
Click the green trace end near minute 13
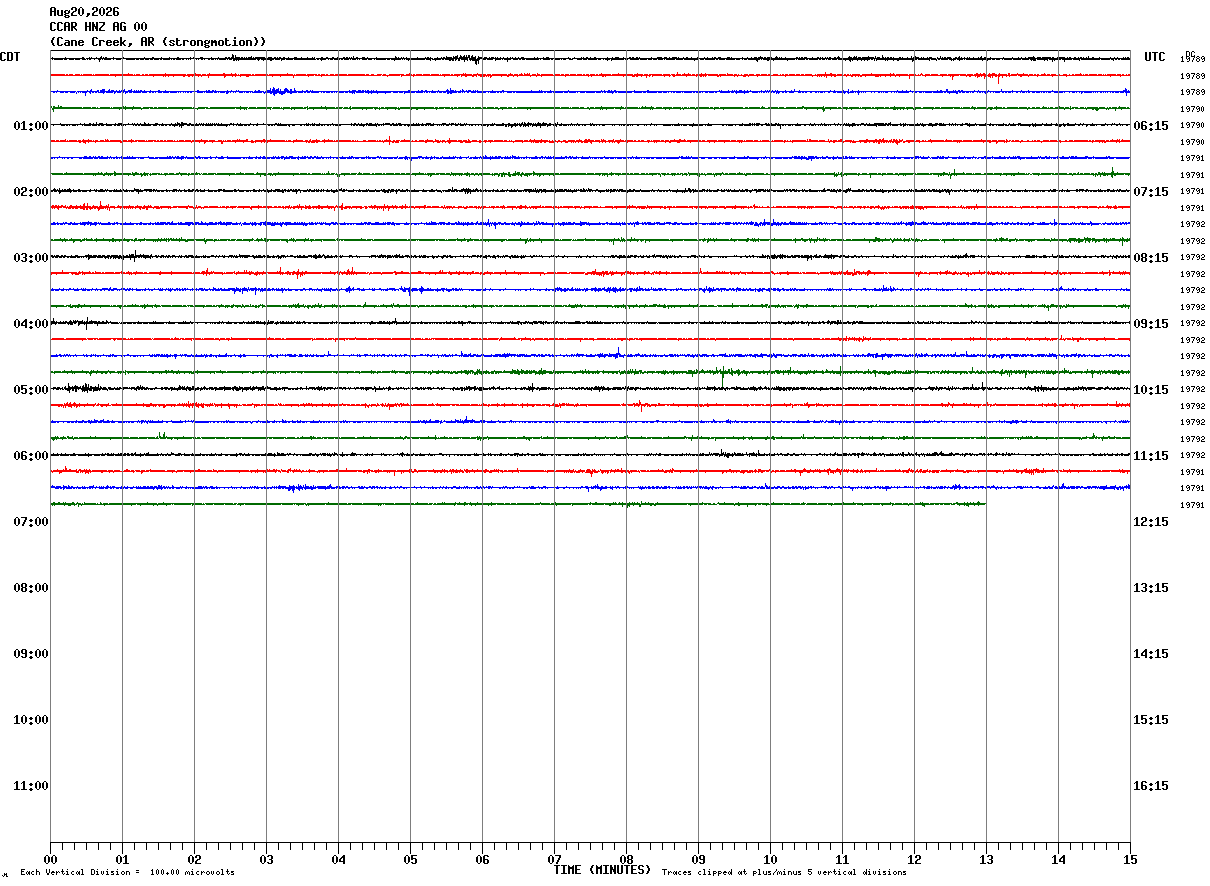(984, 504)
